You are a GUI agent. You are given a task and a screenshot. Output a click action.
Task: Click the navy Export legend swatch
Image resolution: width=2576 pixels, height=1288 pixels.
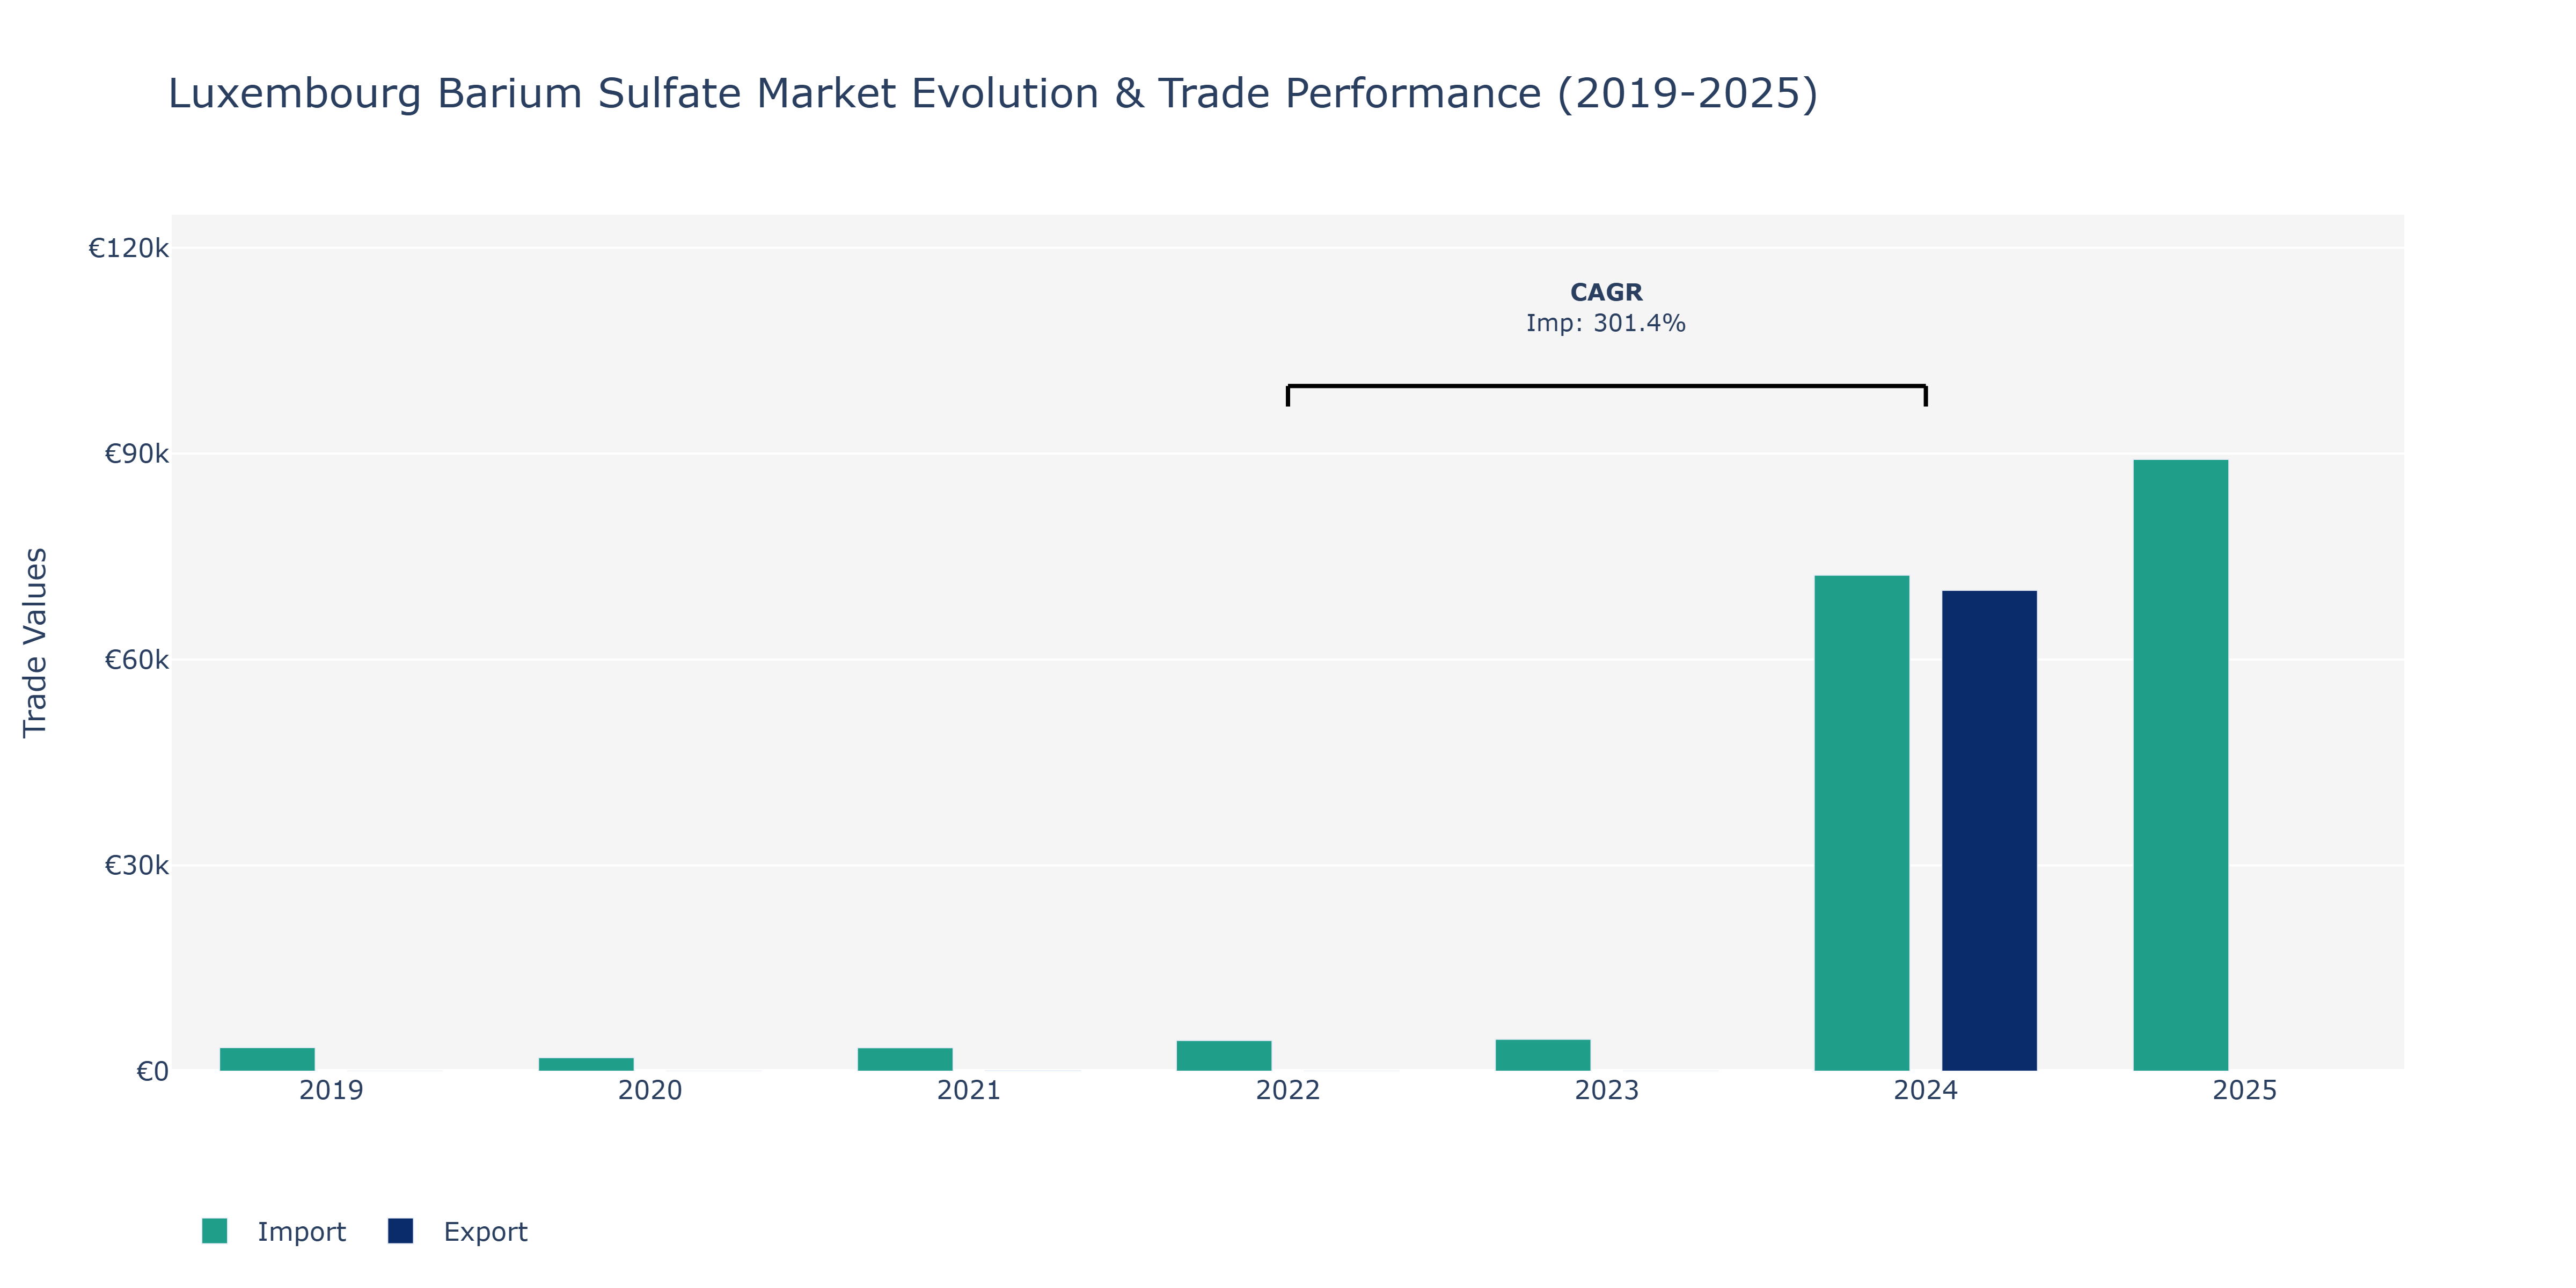(x=400, y=1231)
